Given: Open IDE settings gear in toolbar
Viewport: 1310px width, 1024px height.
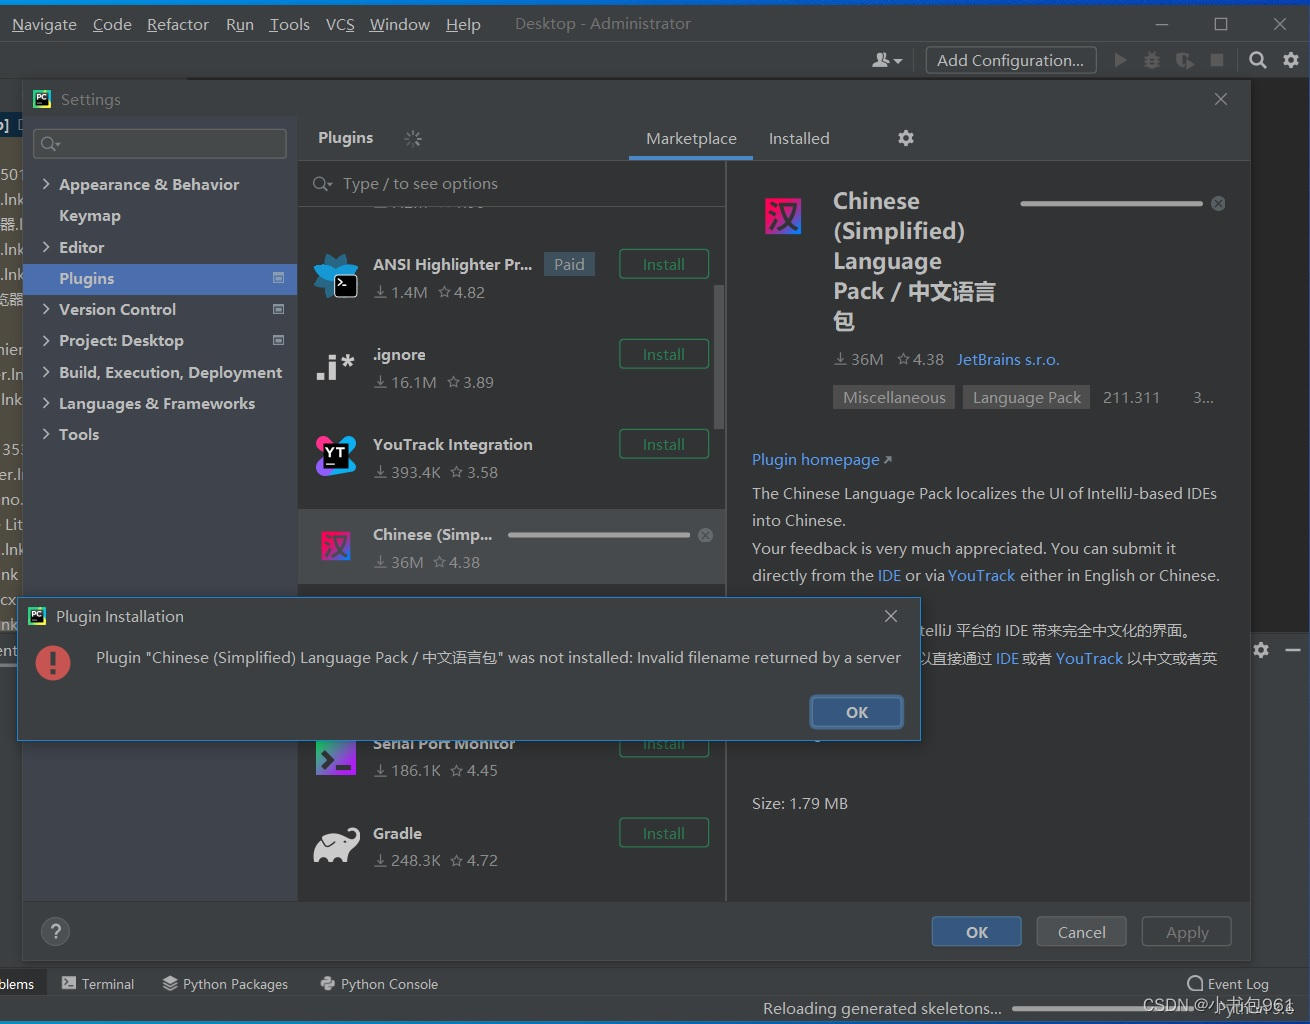Looking at the screenshot, I should pyautogui.click(x=1291, y=60).
